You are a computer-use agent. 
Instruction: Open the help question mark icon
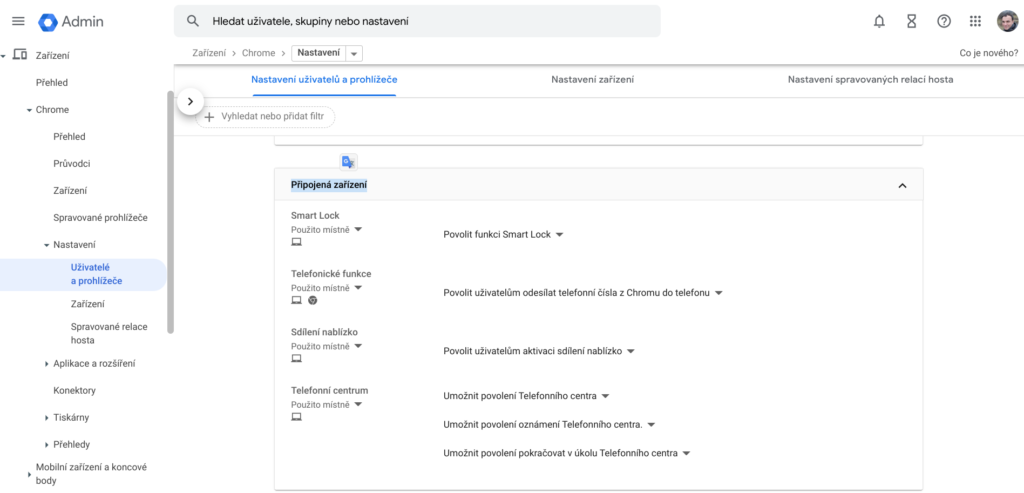click(943, 21)
